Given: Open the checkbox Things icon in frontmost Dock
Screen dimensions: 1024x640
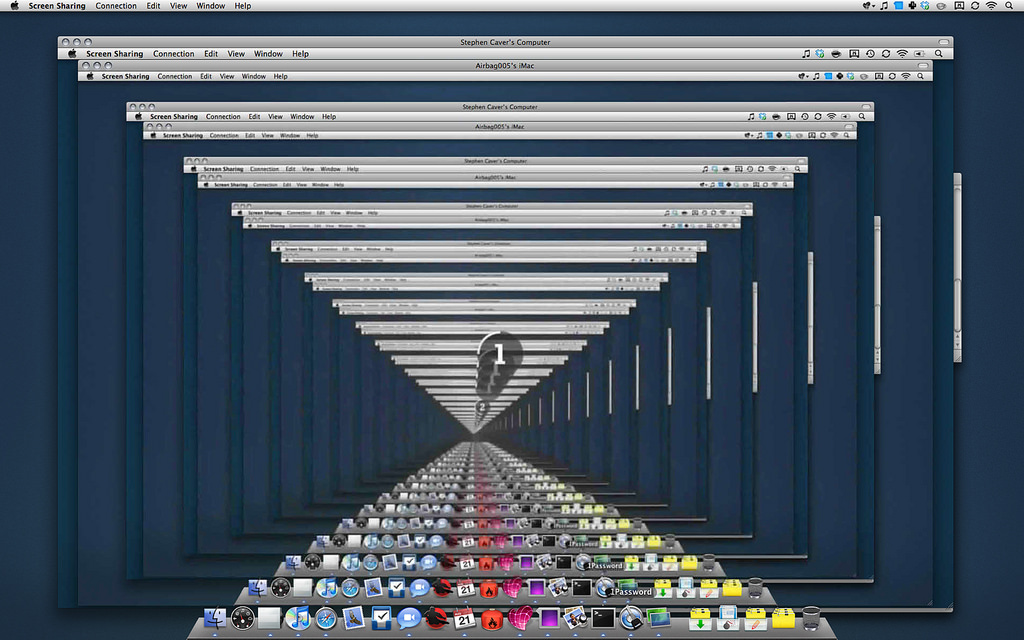Looking at the screenshot, I should [x=381, y=617].
